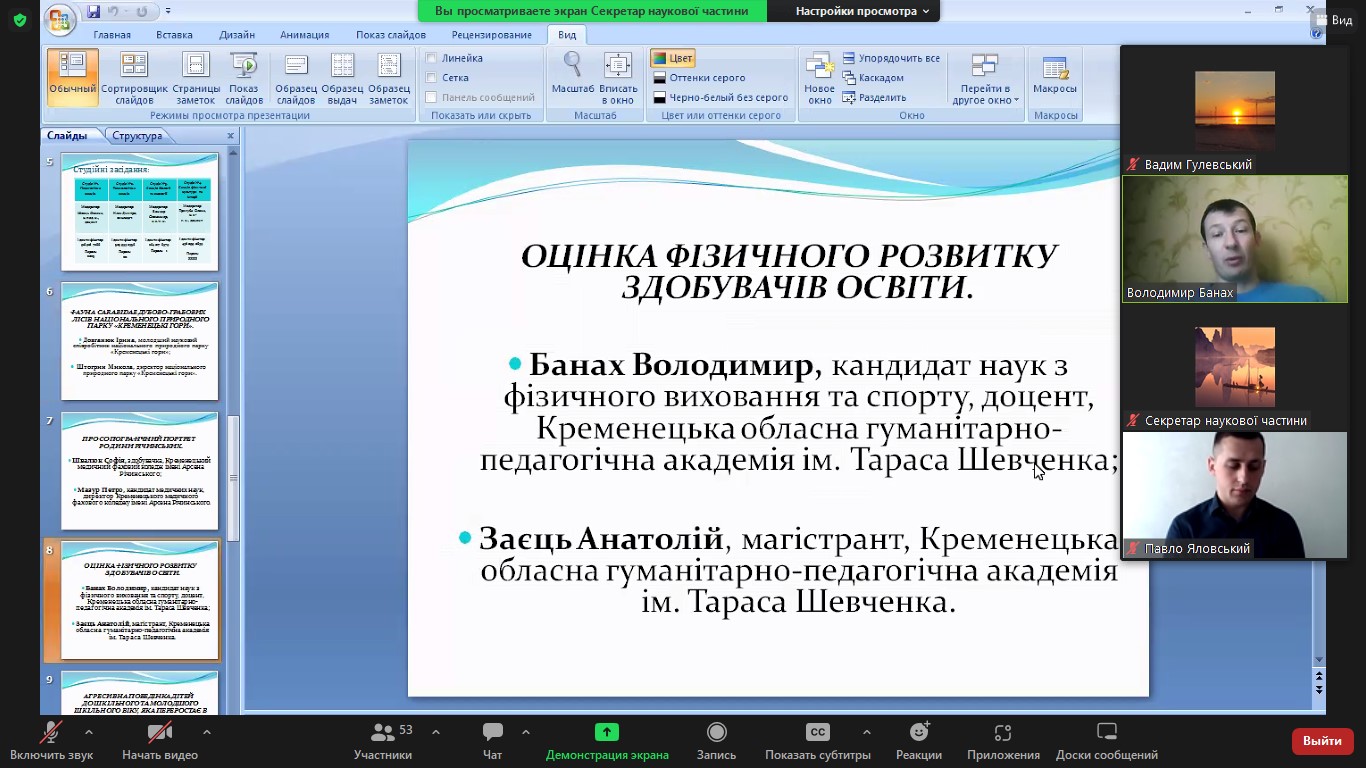
Task: Open the Slide Master view
Action: click(x=296, y=77)
